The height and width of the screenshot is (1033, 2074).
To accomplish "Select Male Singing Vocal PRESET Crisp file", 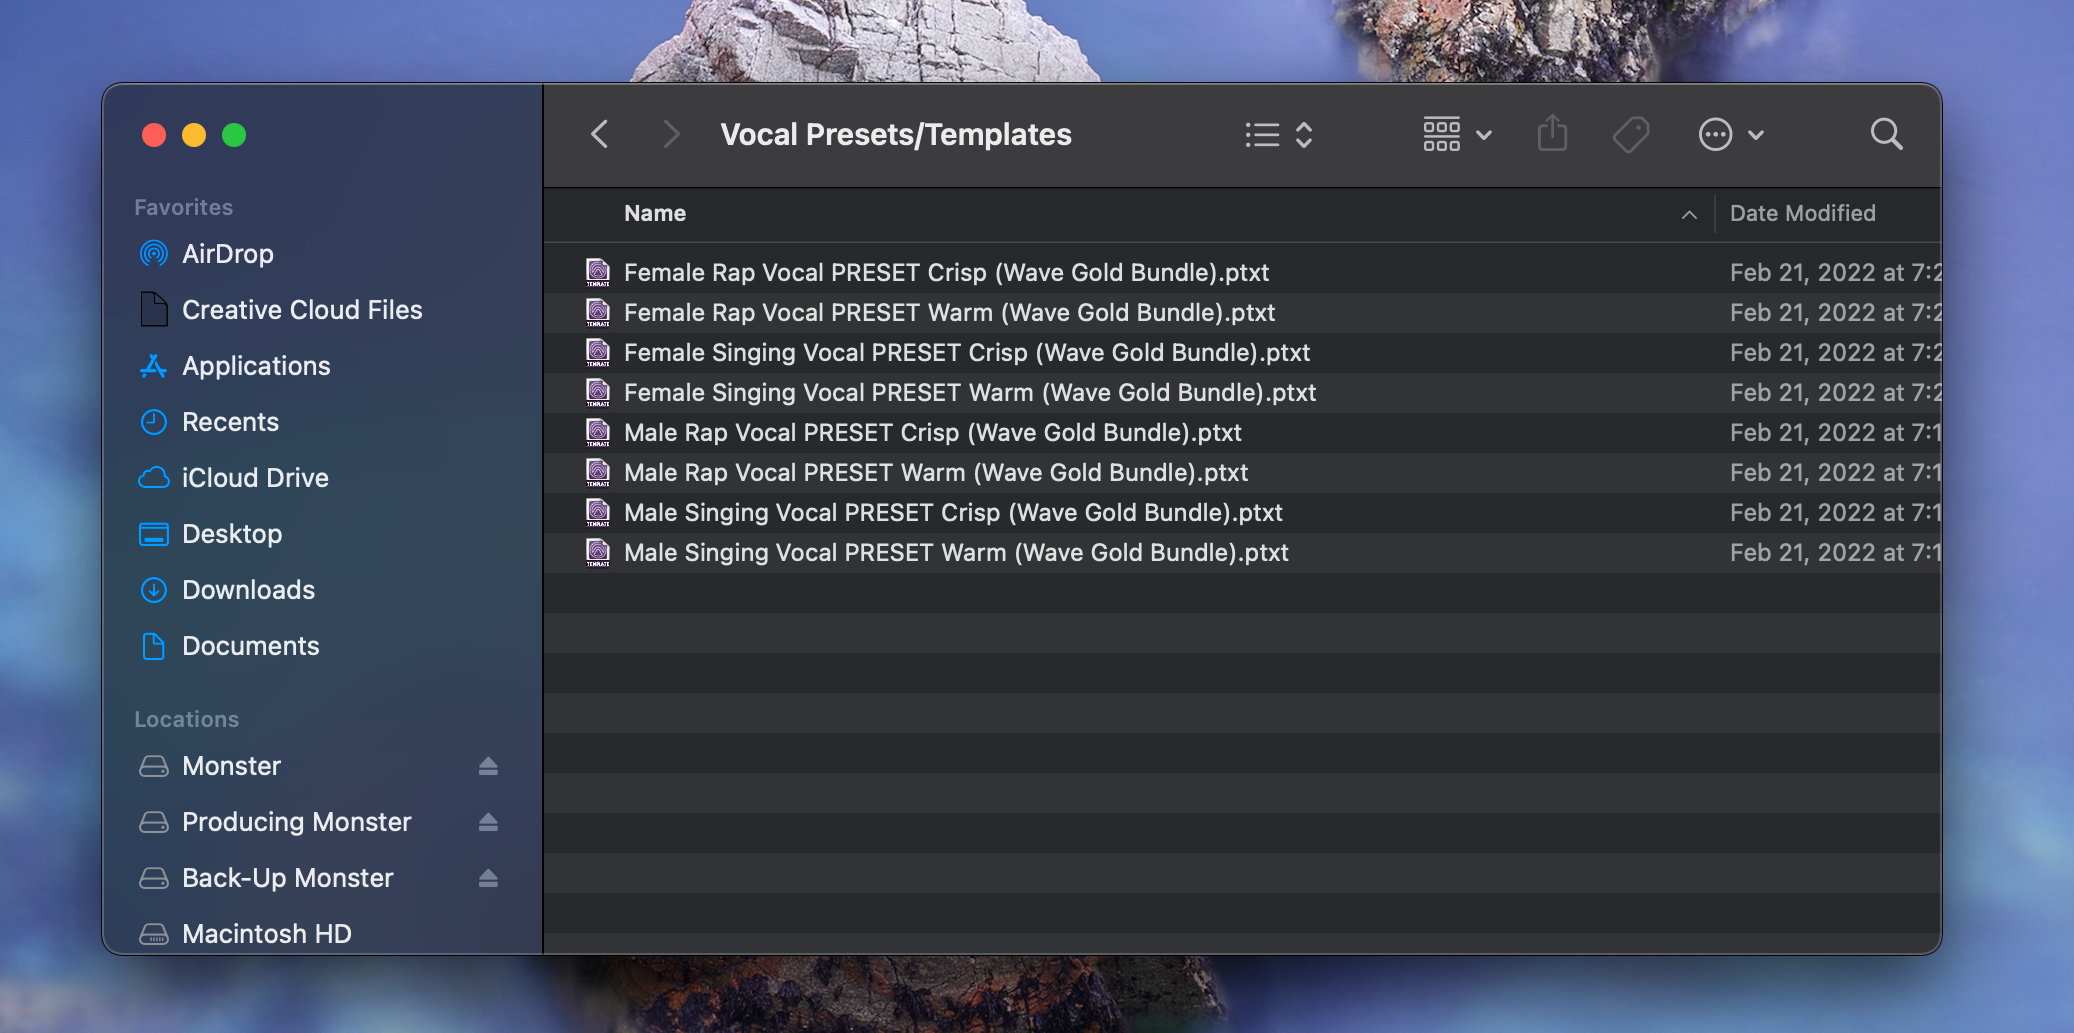I will (x=952, y=513).
